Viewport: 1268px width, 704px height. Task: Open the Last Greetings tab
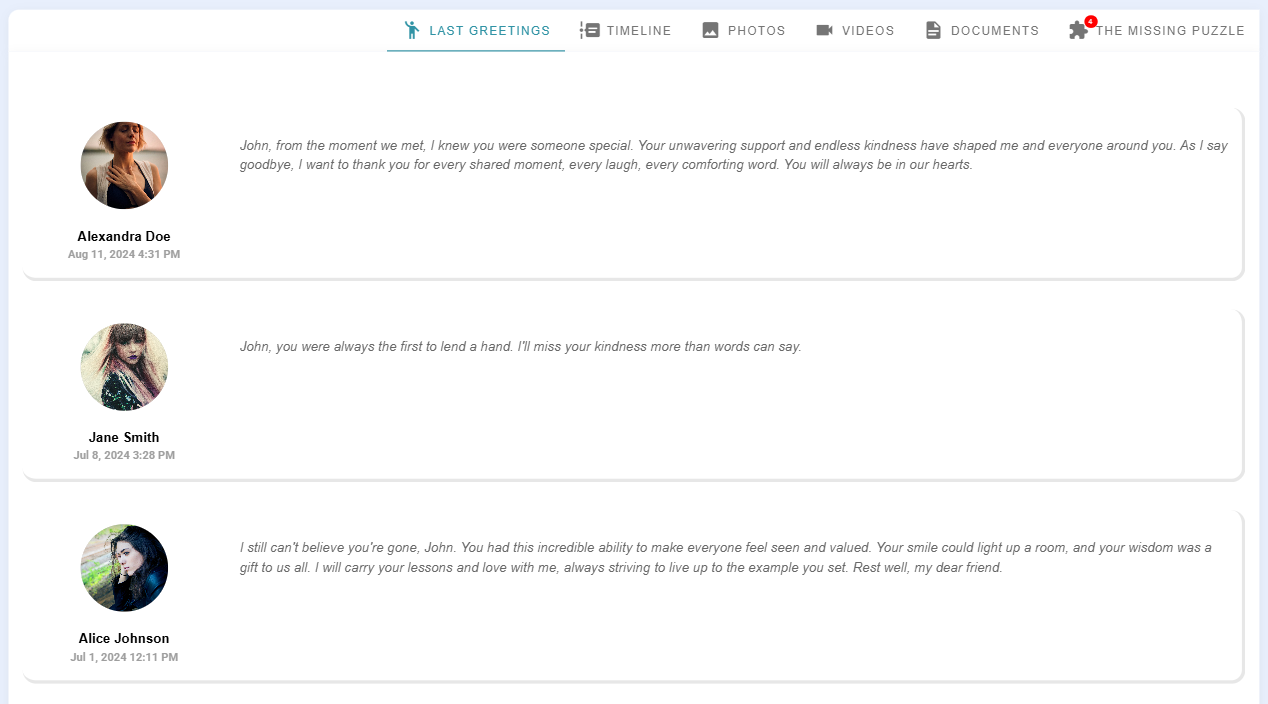tap(476, 30)
